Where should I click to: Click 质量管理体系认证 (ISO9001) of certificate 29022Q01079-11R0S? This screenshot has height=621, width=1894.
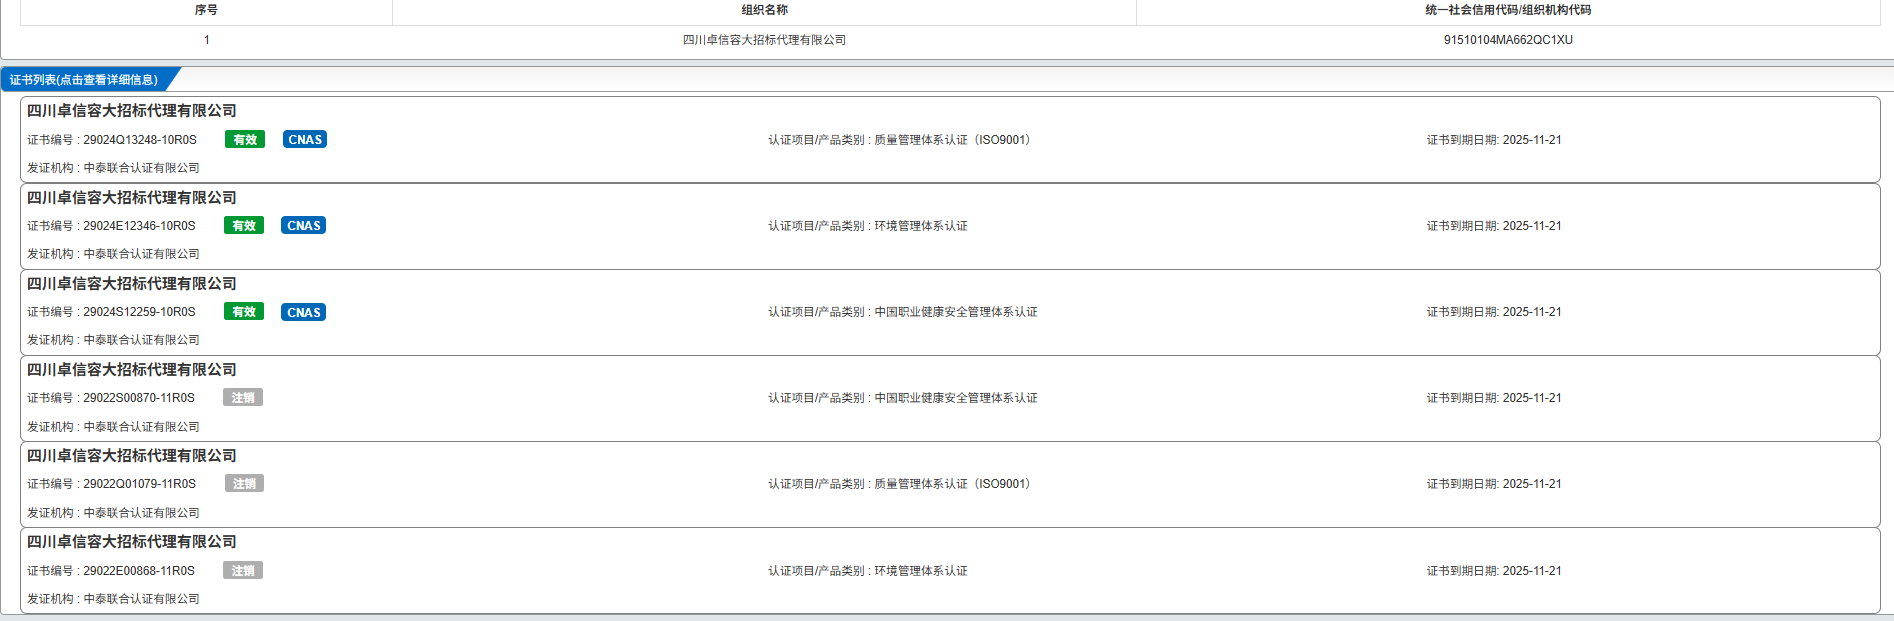(x=953, y=484)
